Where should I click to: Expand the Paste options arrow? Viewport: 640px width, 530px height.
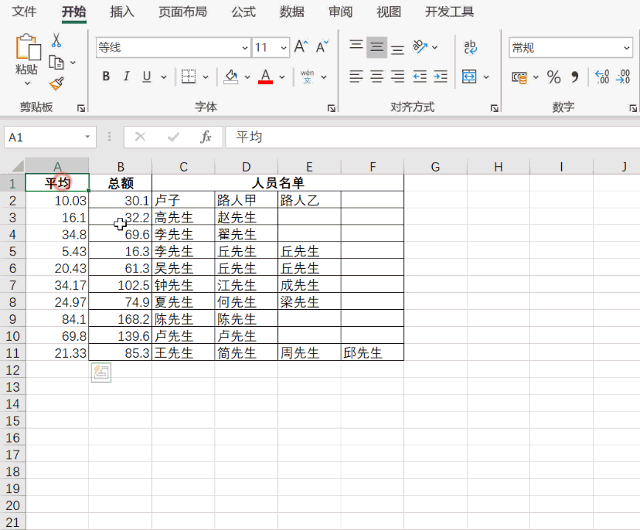pyautogui.click(x=27, y=83)
